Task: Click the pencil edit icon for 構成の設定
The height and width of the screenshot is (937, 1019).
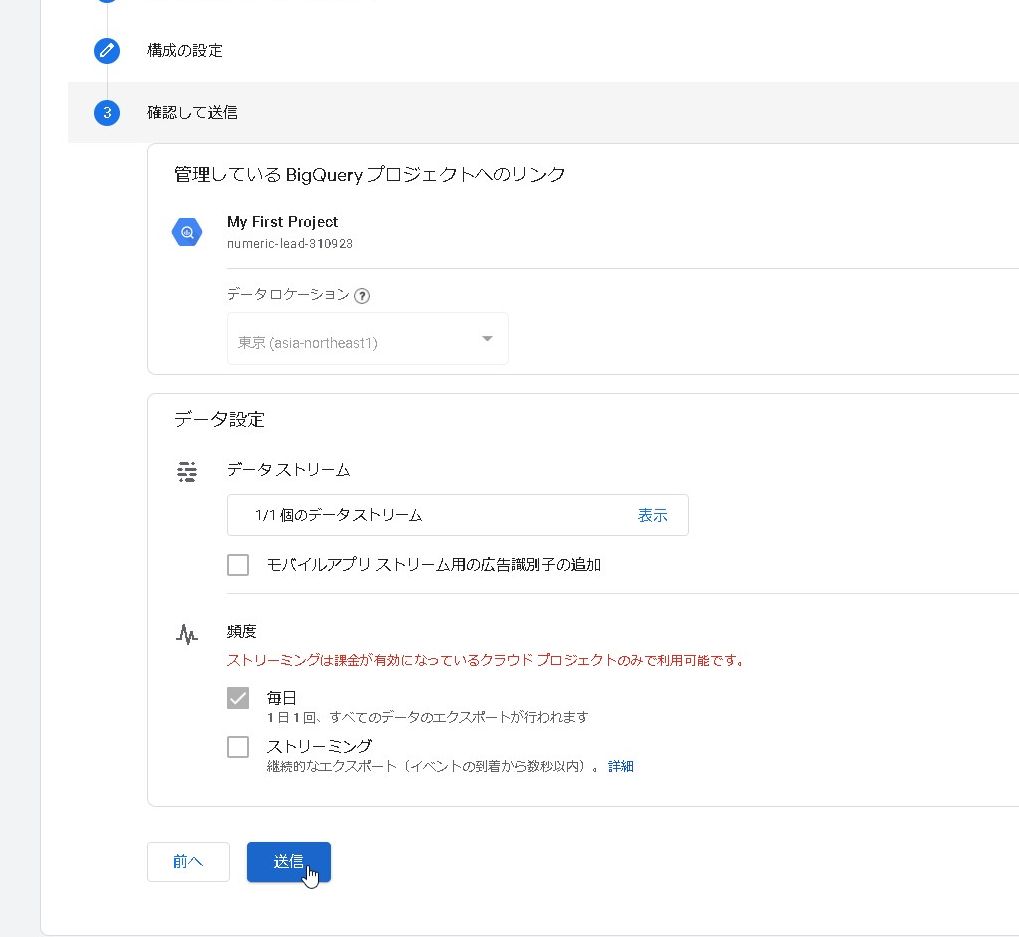Action: (x=107, y=51)
